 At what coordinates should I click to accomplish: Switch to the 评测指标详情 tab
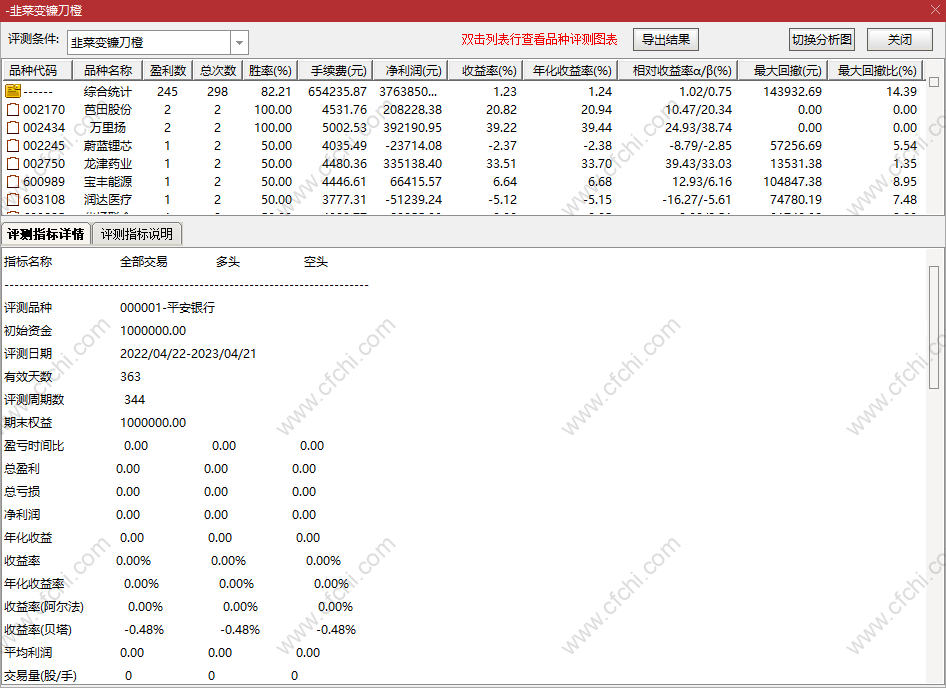(46, 234)
